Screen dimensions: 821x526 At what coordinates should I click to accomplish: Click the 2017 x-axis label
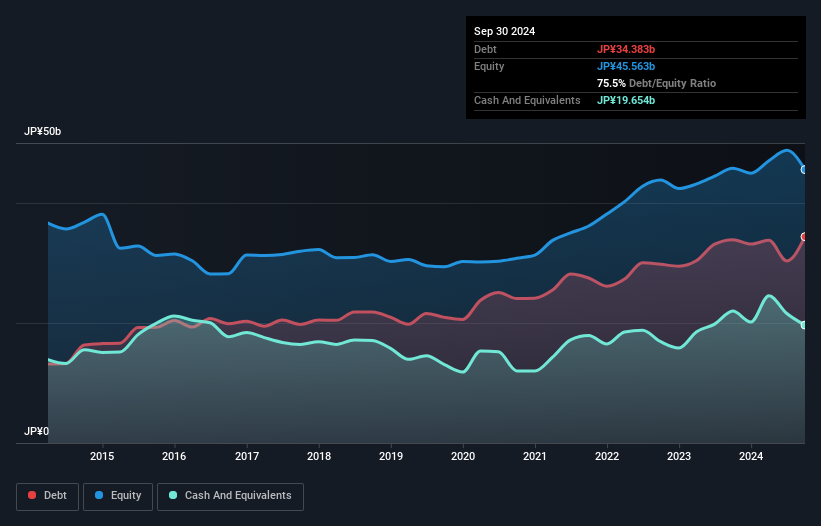(247, 456)
